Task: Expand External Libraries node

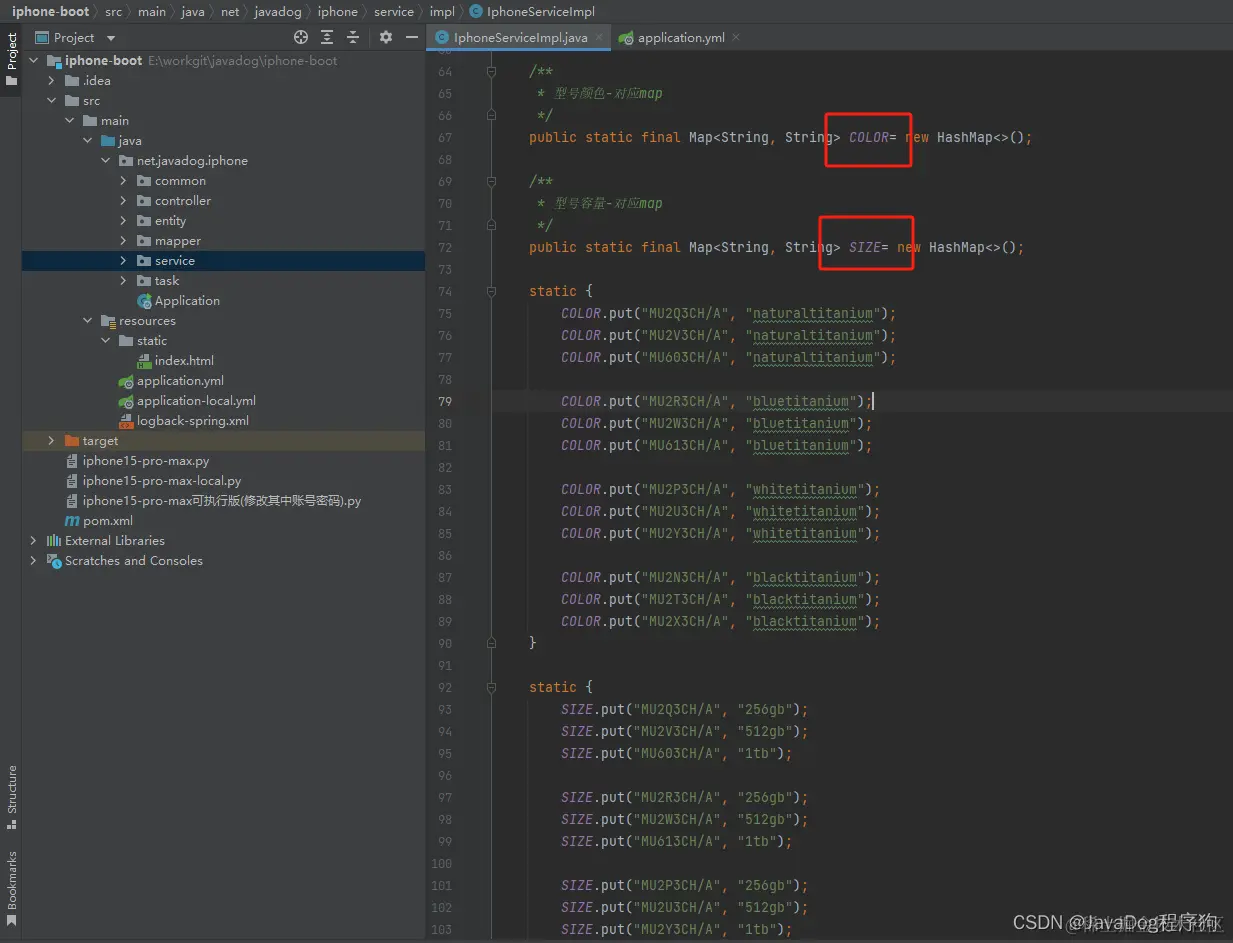Action: tap(34, 541)
